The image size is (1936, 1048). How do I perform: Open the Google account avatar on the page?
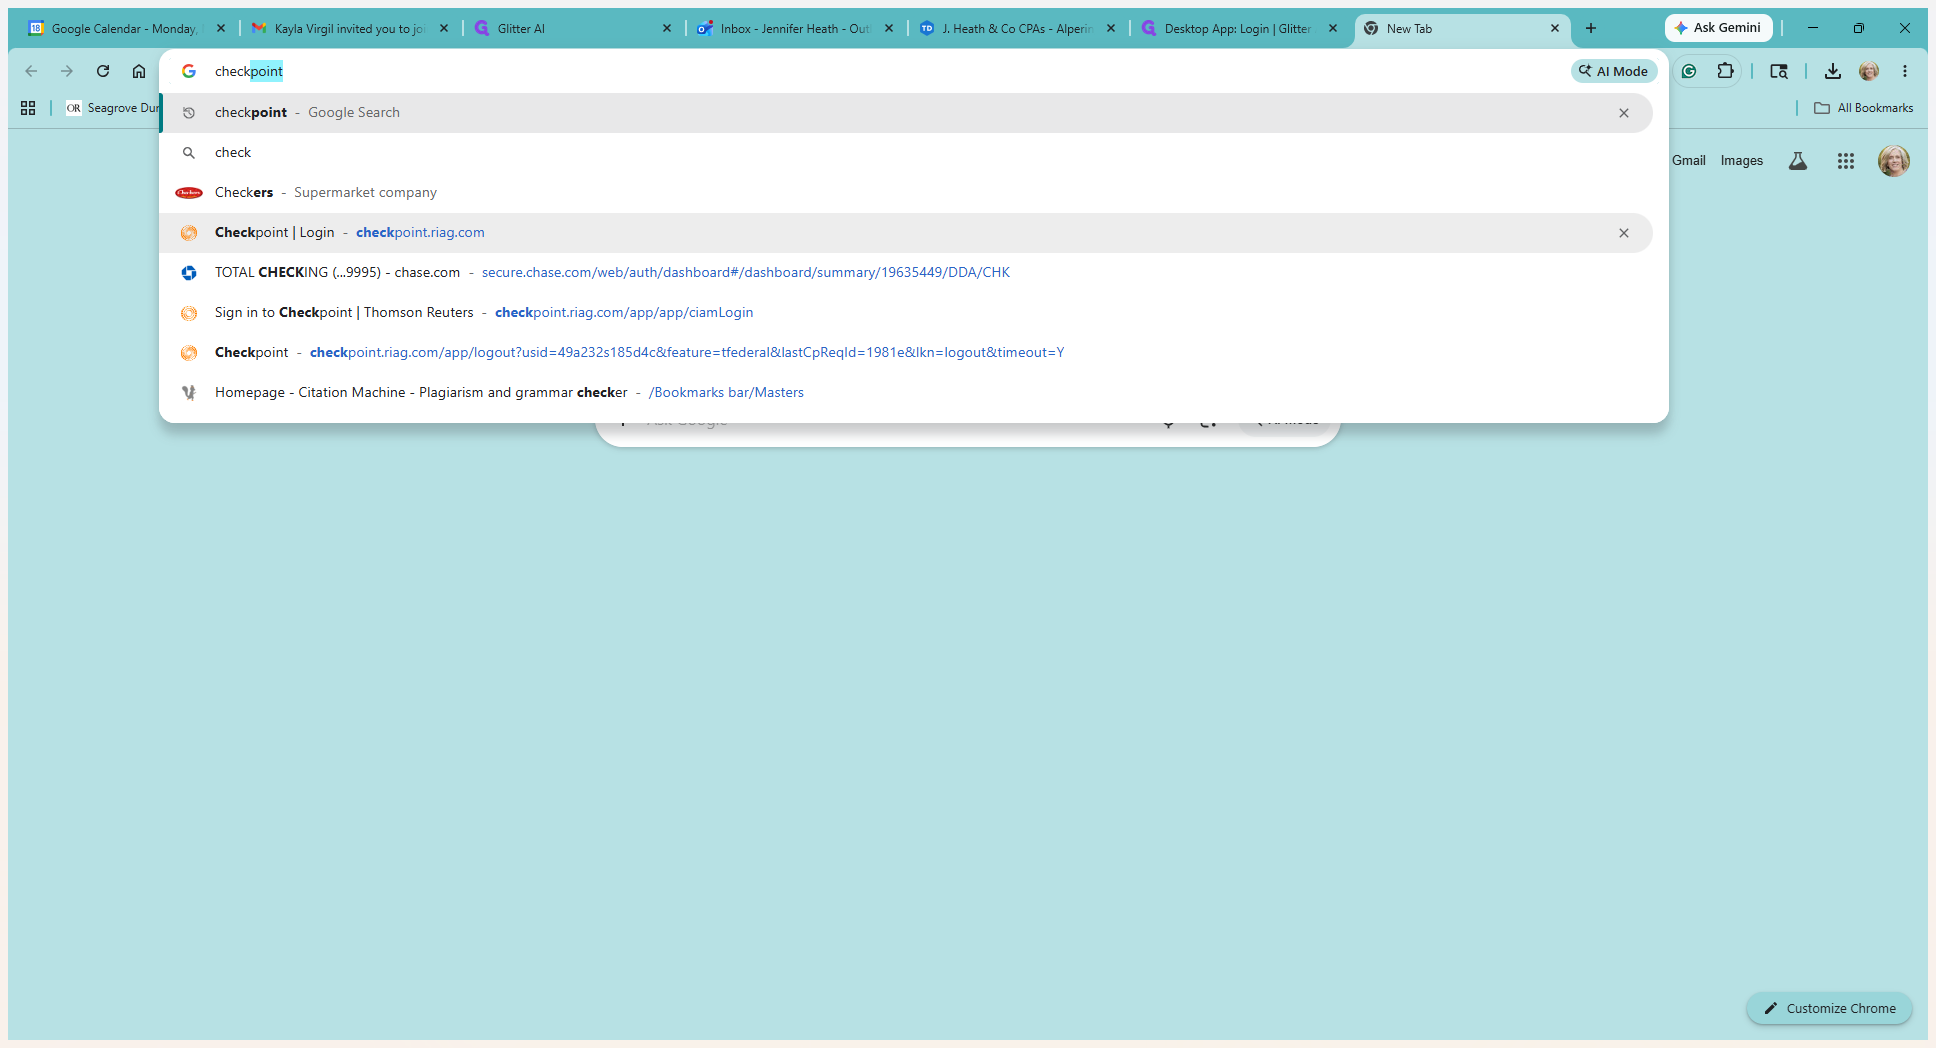click(1894, 161)
